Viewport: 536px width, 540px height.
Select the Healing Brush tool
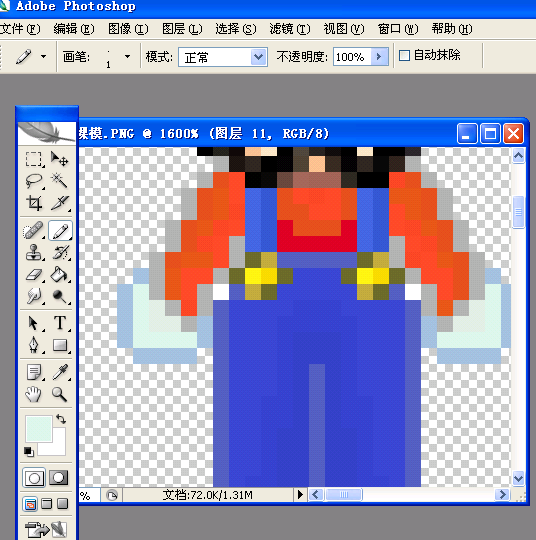pos(33,230)
